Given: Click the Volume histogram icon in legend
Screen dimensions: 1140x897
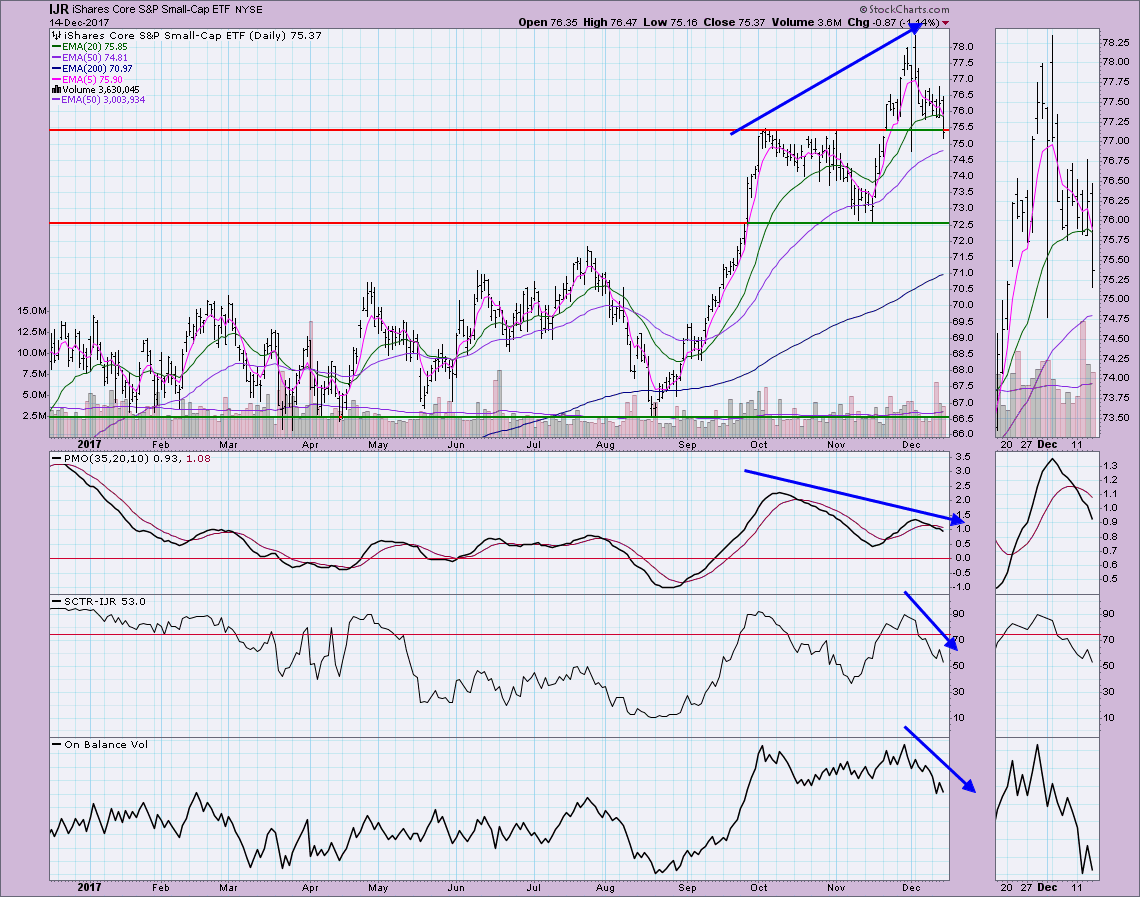Looking at the screenshot, I should [x=56, y=89].
